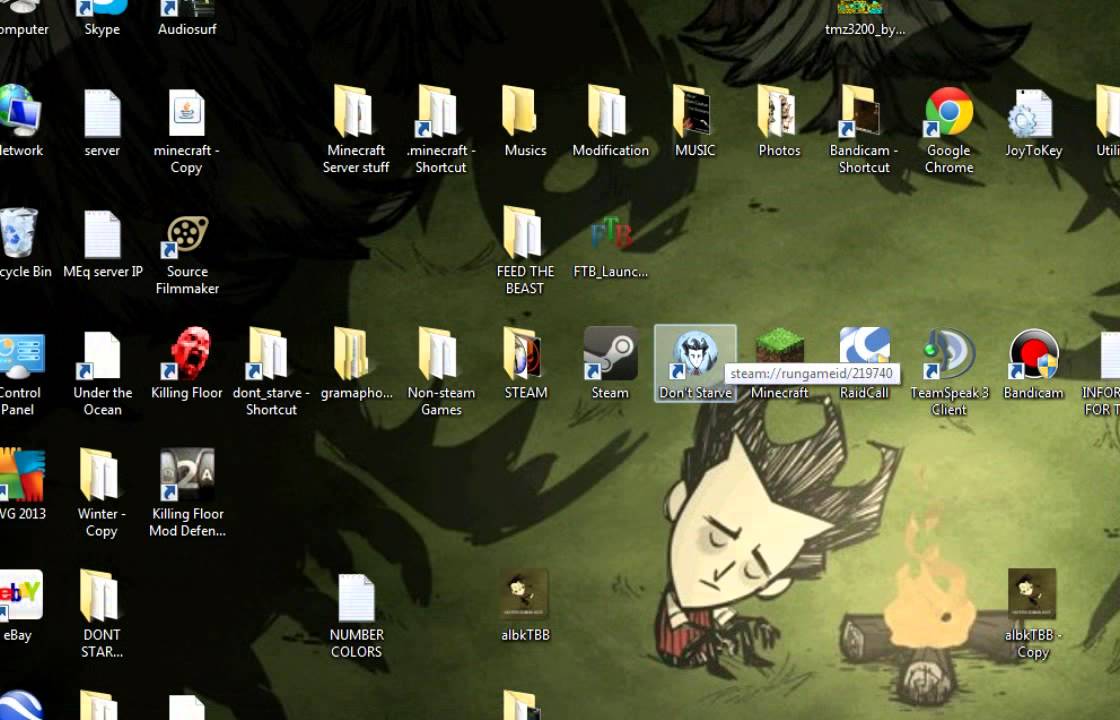Select the Bandicam application shortcut
The image size is (1120, 720).
tap(1033, 363)
